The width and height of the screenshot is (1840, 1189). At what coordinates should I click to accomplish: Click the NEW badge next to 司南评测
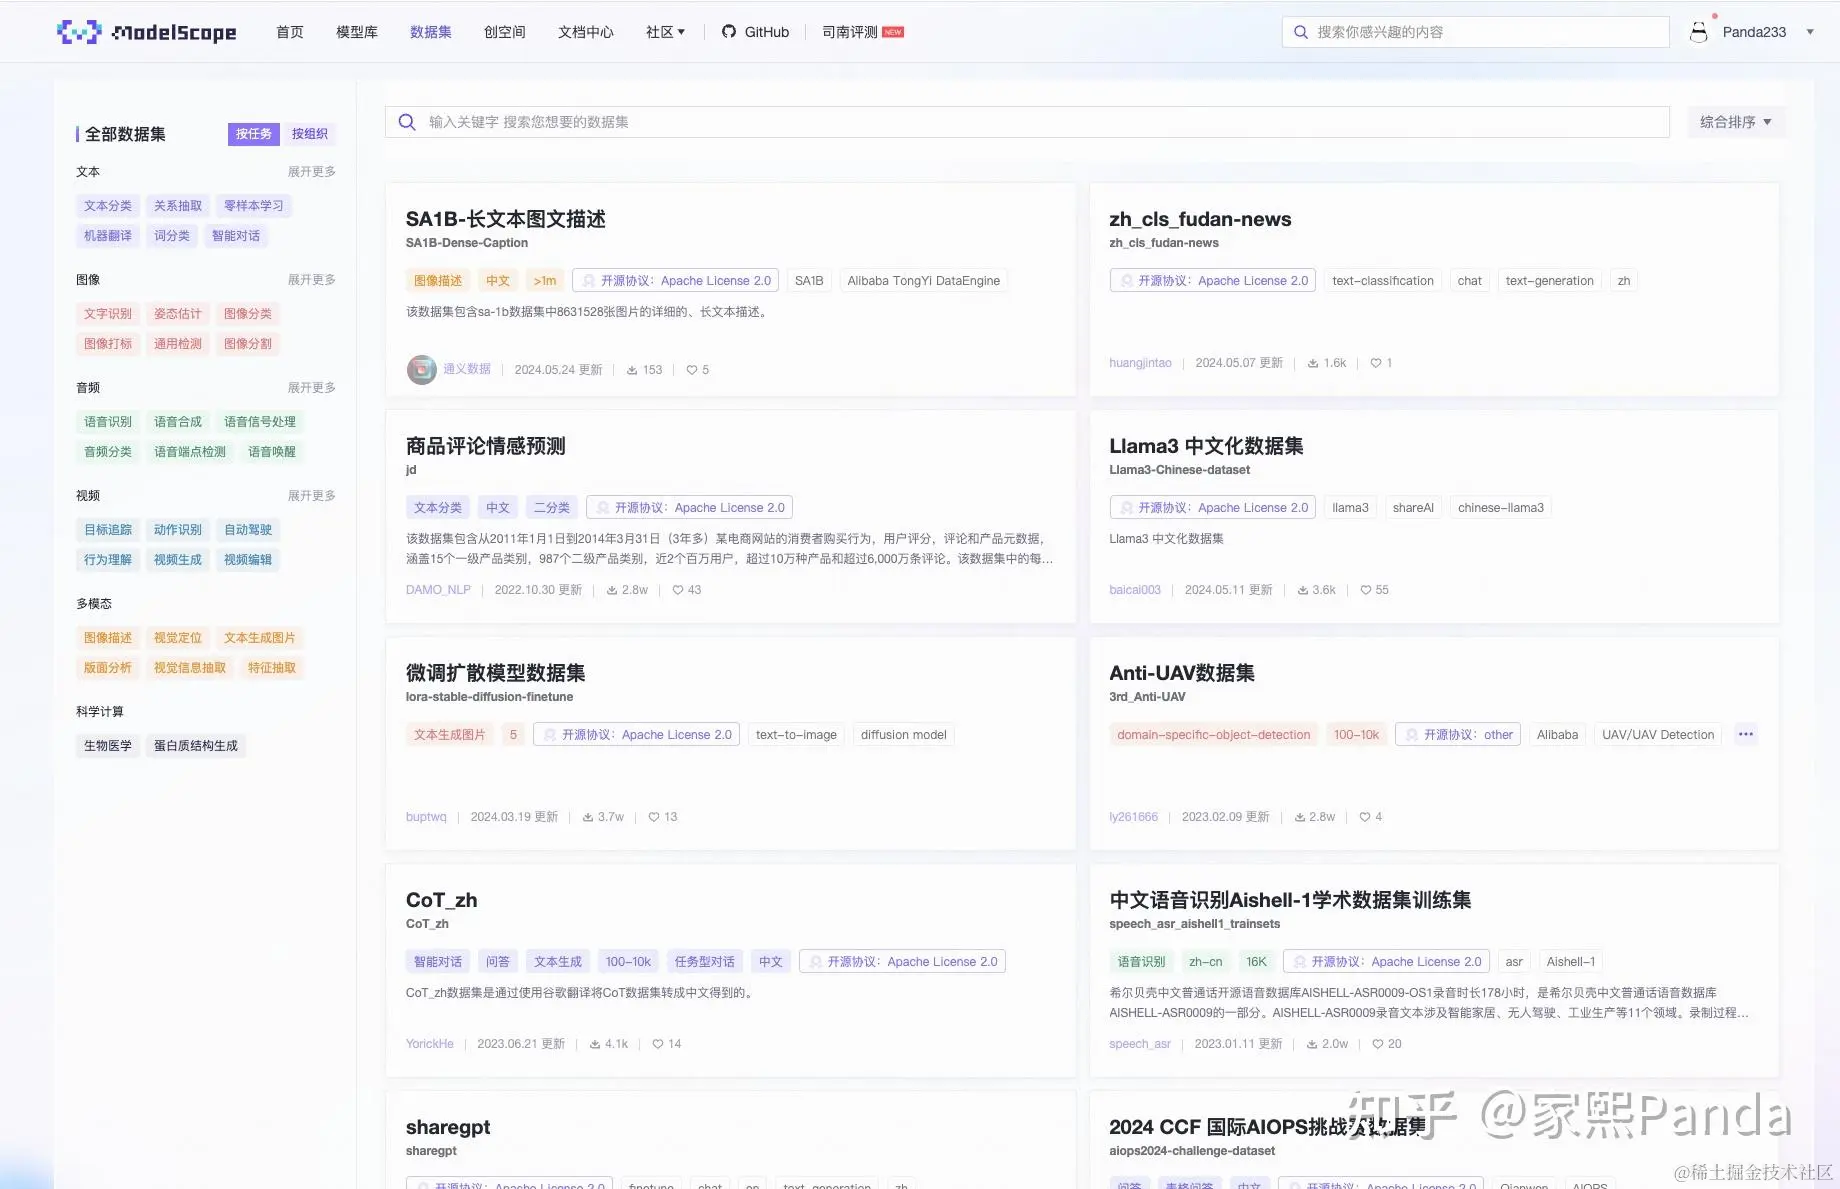[x=893, y=32]
